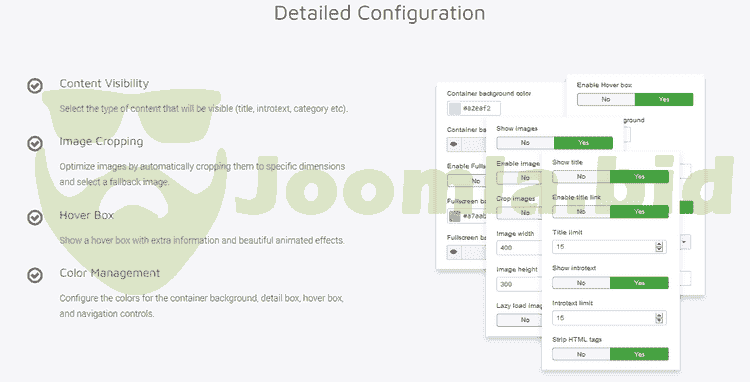This screenshot has width=750, height=382.
Task: Set Enable Hover box to No
Action: click(606, 99)
